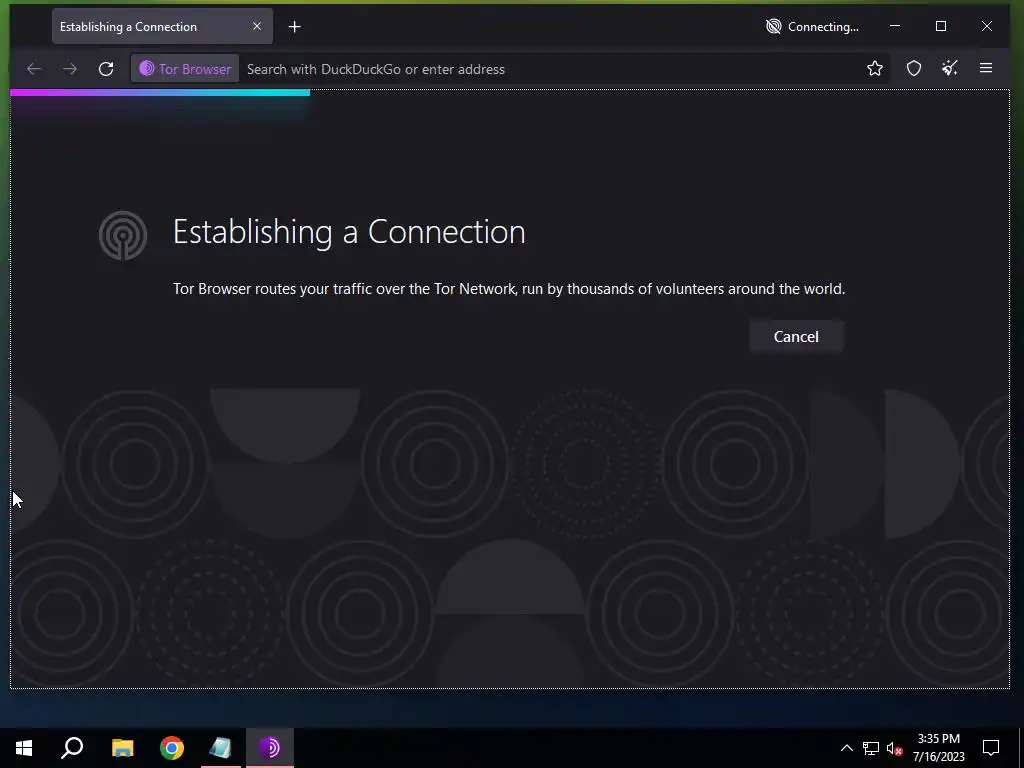Launch Google Chrome from taskbar
The image size is (1024, 768).
tap(172, 748)
